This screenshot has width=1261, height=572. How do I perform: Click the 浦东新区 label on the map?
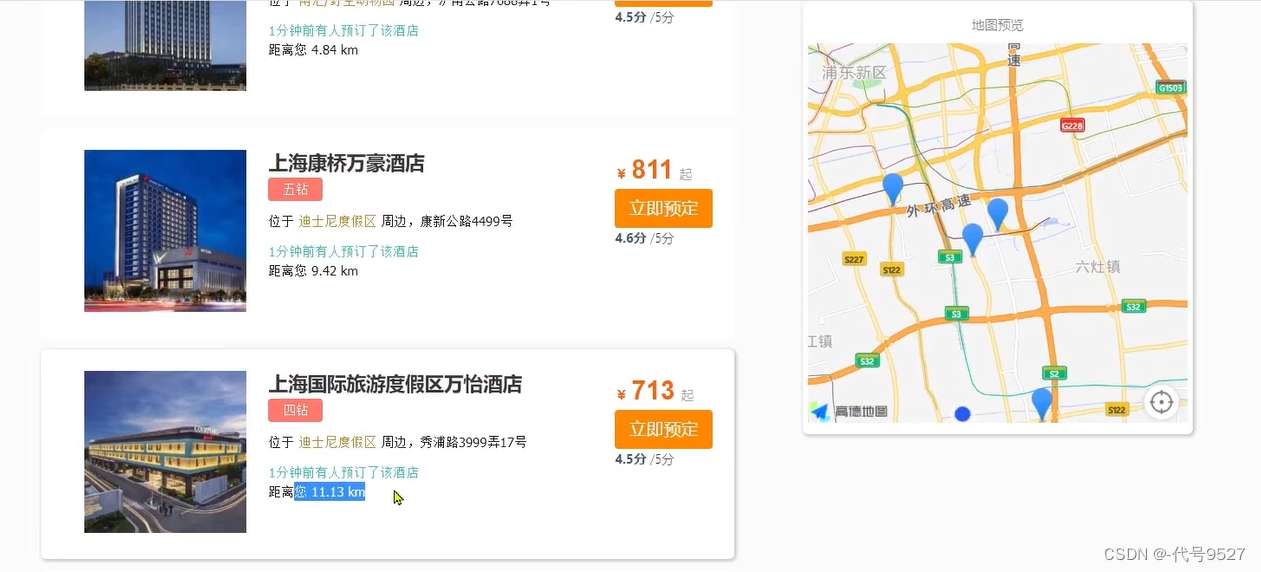pos(854,73)
